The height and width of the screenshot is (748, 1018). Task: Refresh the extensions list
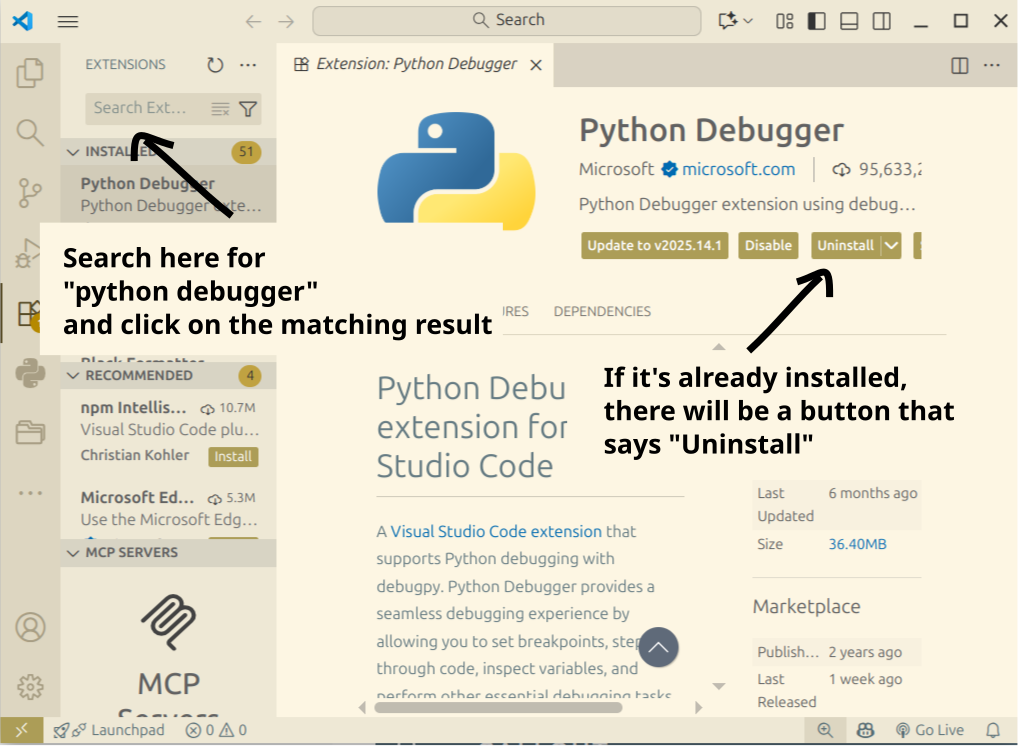pos(215,65)
